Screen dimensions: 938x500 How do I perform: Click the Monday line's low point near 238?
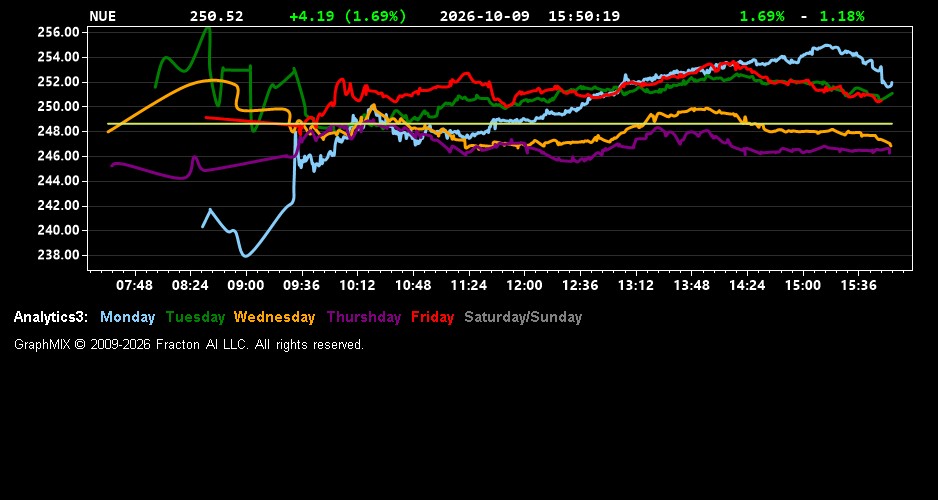coord(245,255)
